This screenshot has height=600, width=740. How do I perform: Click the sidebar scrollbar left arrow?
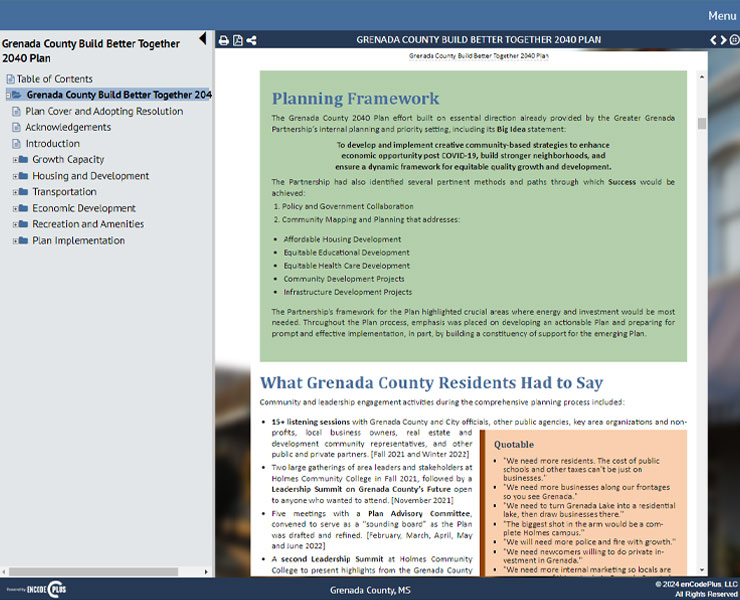point(4,572)
